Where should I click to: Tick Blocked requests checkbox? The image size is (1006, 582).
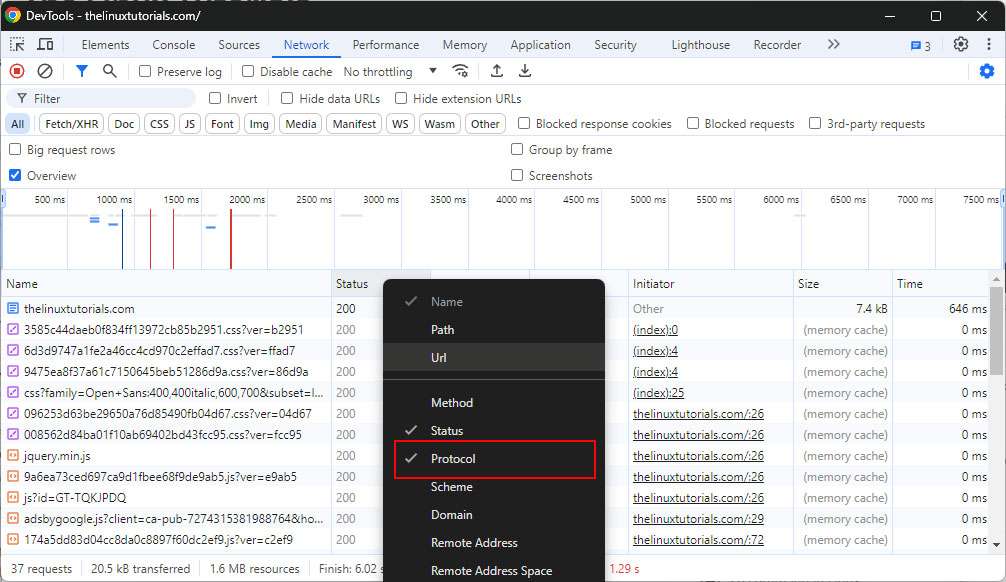[x=693, y=123]
